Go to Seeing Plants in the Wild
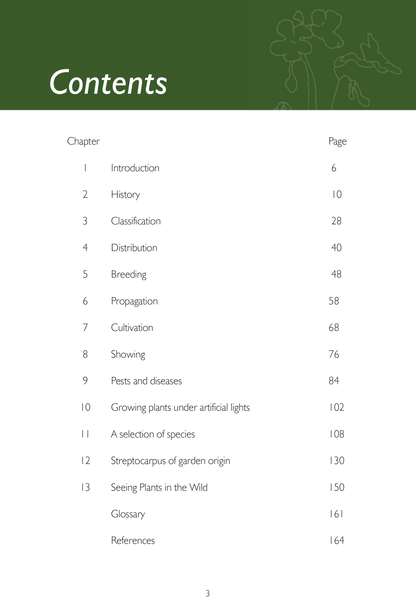The width and height of the screenshot is (416, 600). [x=159, y=488]
